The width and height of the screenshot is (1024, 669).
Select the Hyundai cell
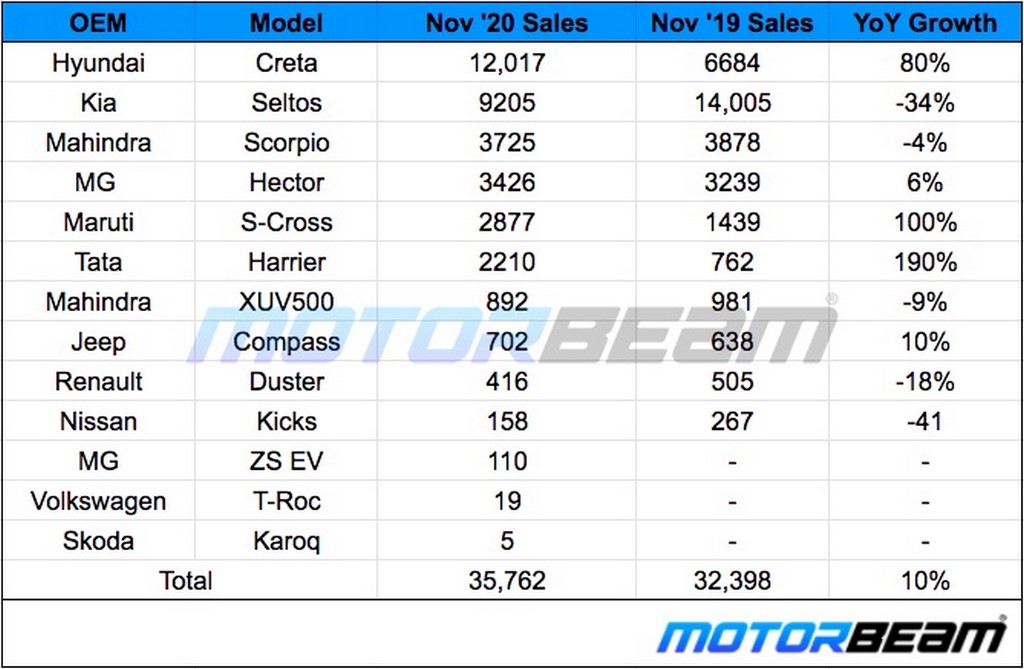(x=98, y=63)
